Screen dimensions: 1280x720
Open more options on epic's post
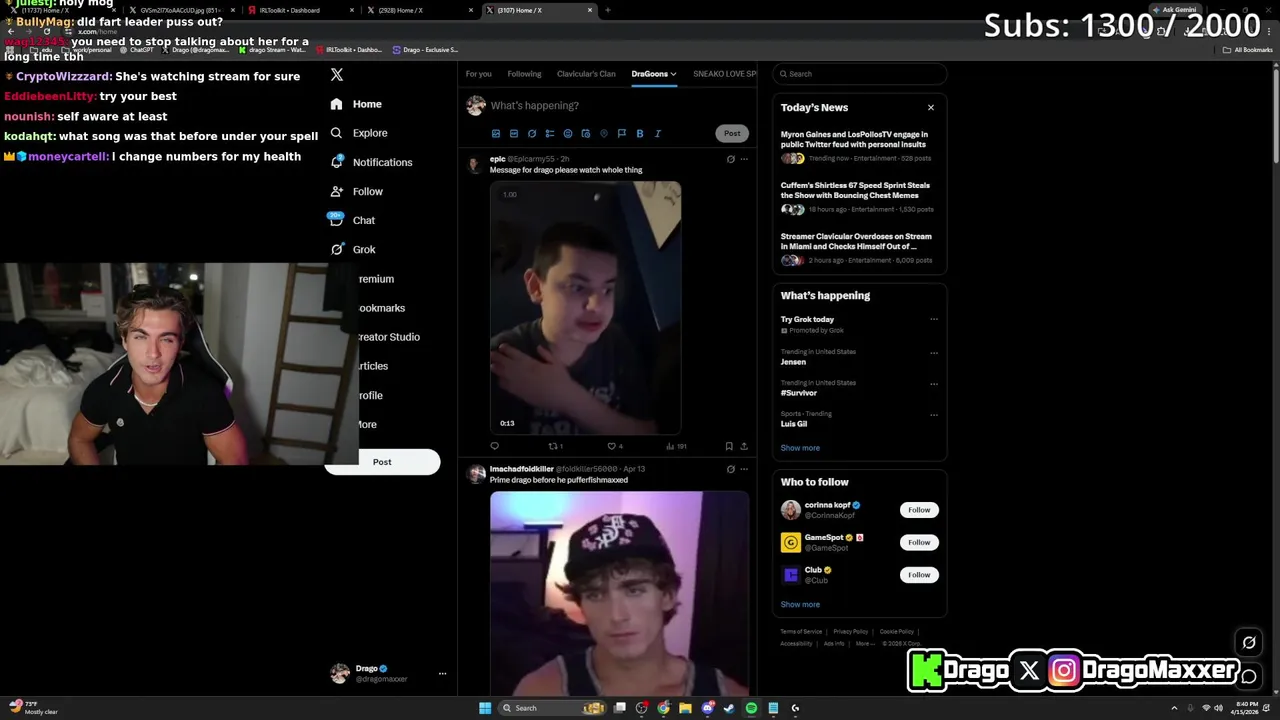point(743,159)
